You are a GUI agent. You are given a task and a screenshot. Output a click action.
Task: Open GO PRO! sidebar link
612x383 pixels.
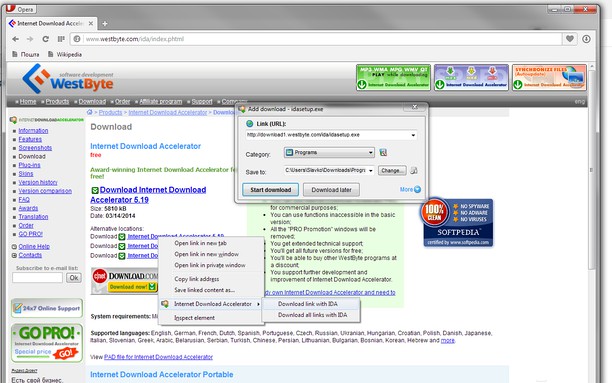point(30,234)
